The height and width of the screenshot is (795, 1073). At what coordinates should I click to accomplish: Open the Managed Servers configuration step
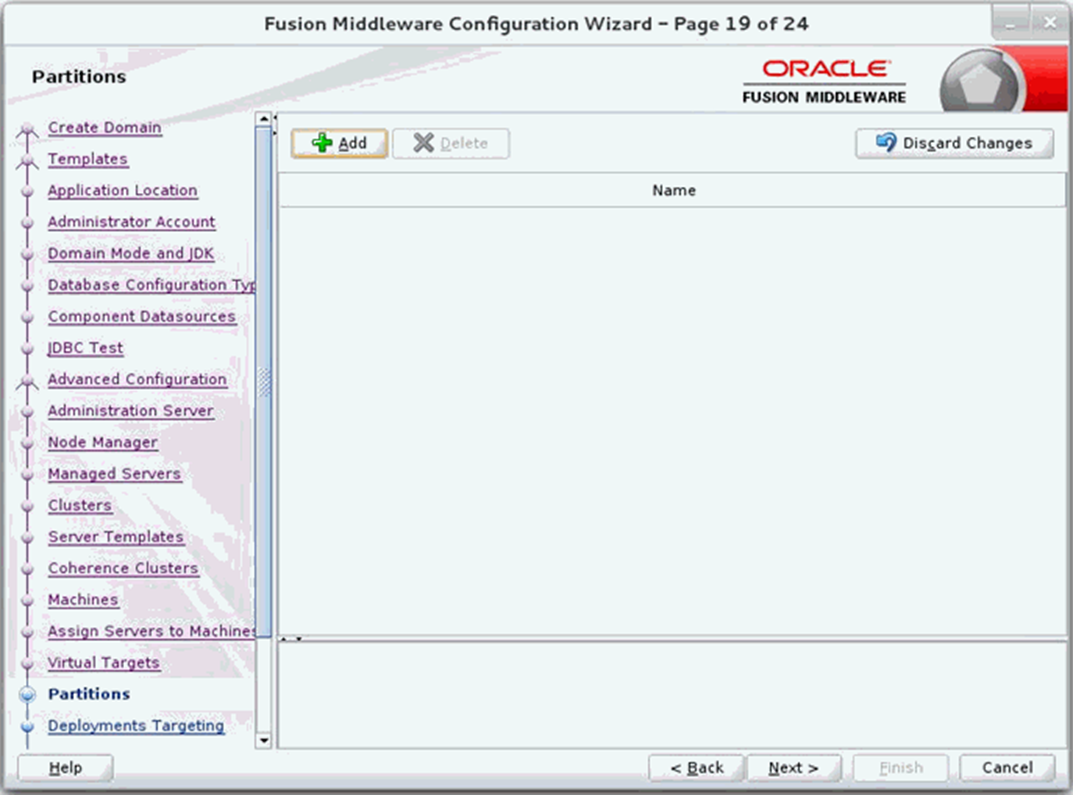pyautogui.click(x=114, y=473)
